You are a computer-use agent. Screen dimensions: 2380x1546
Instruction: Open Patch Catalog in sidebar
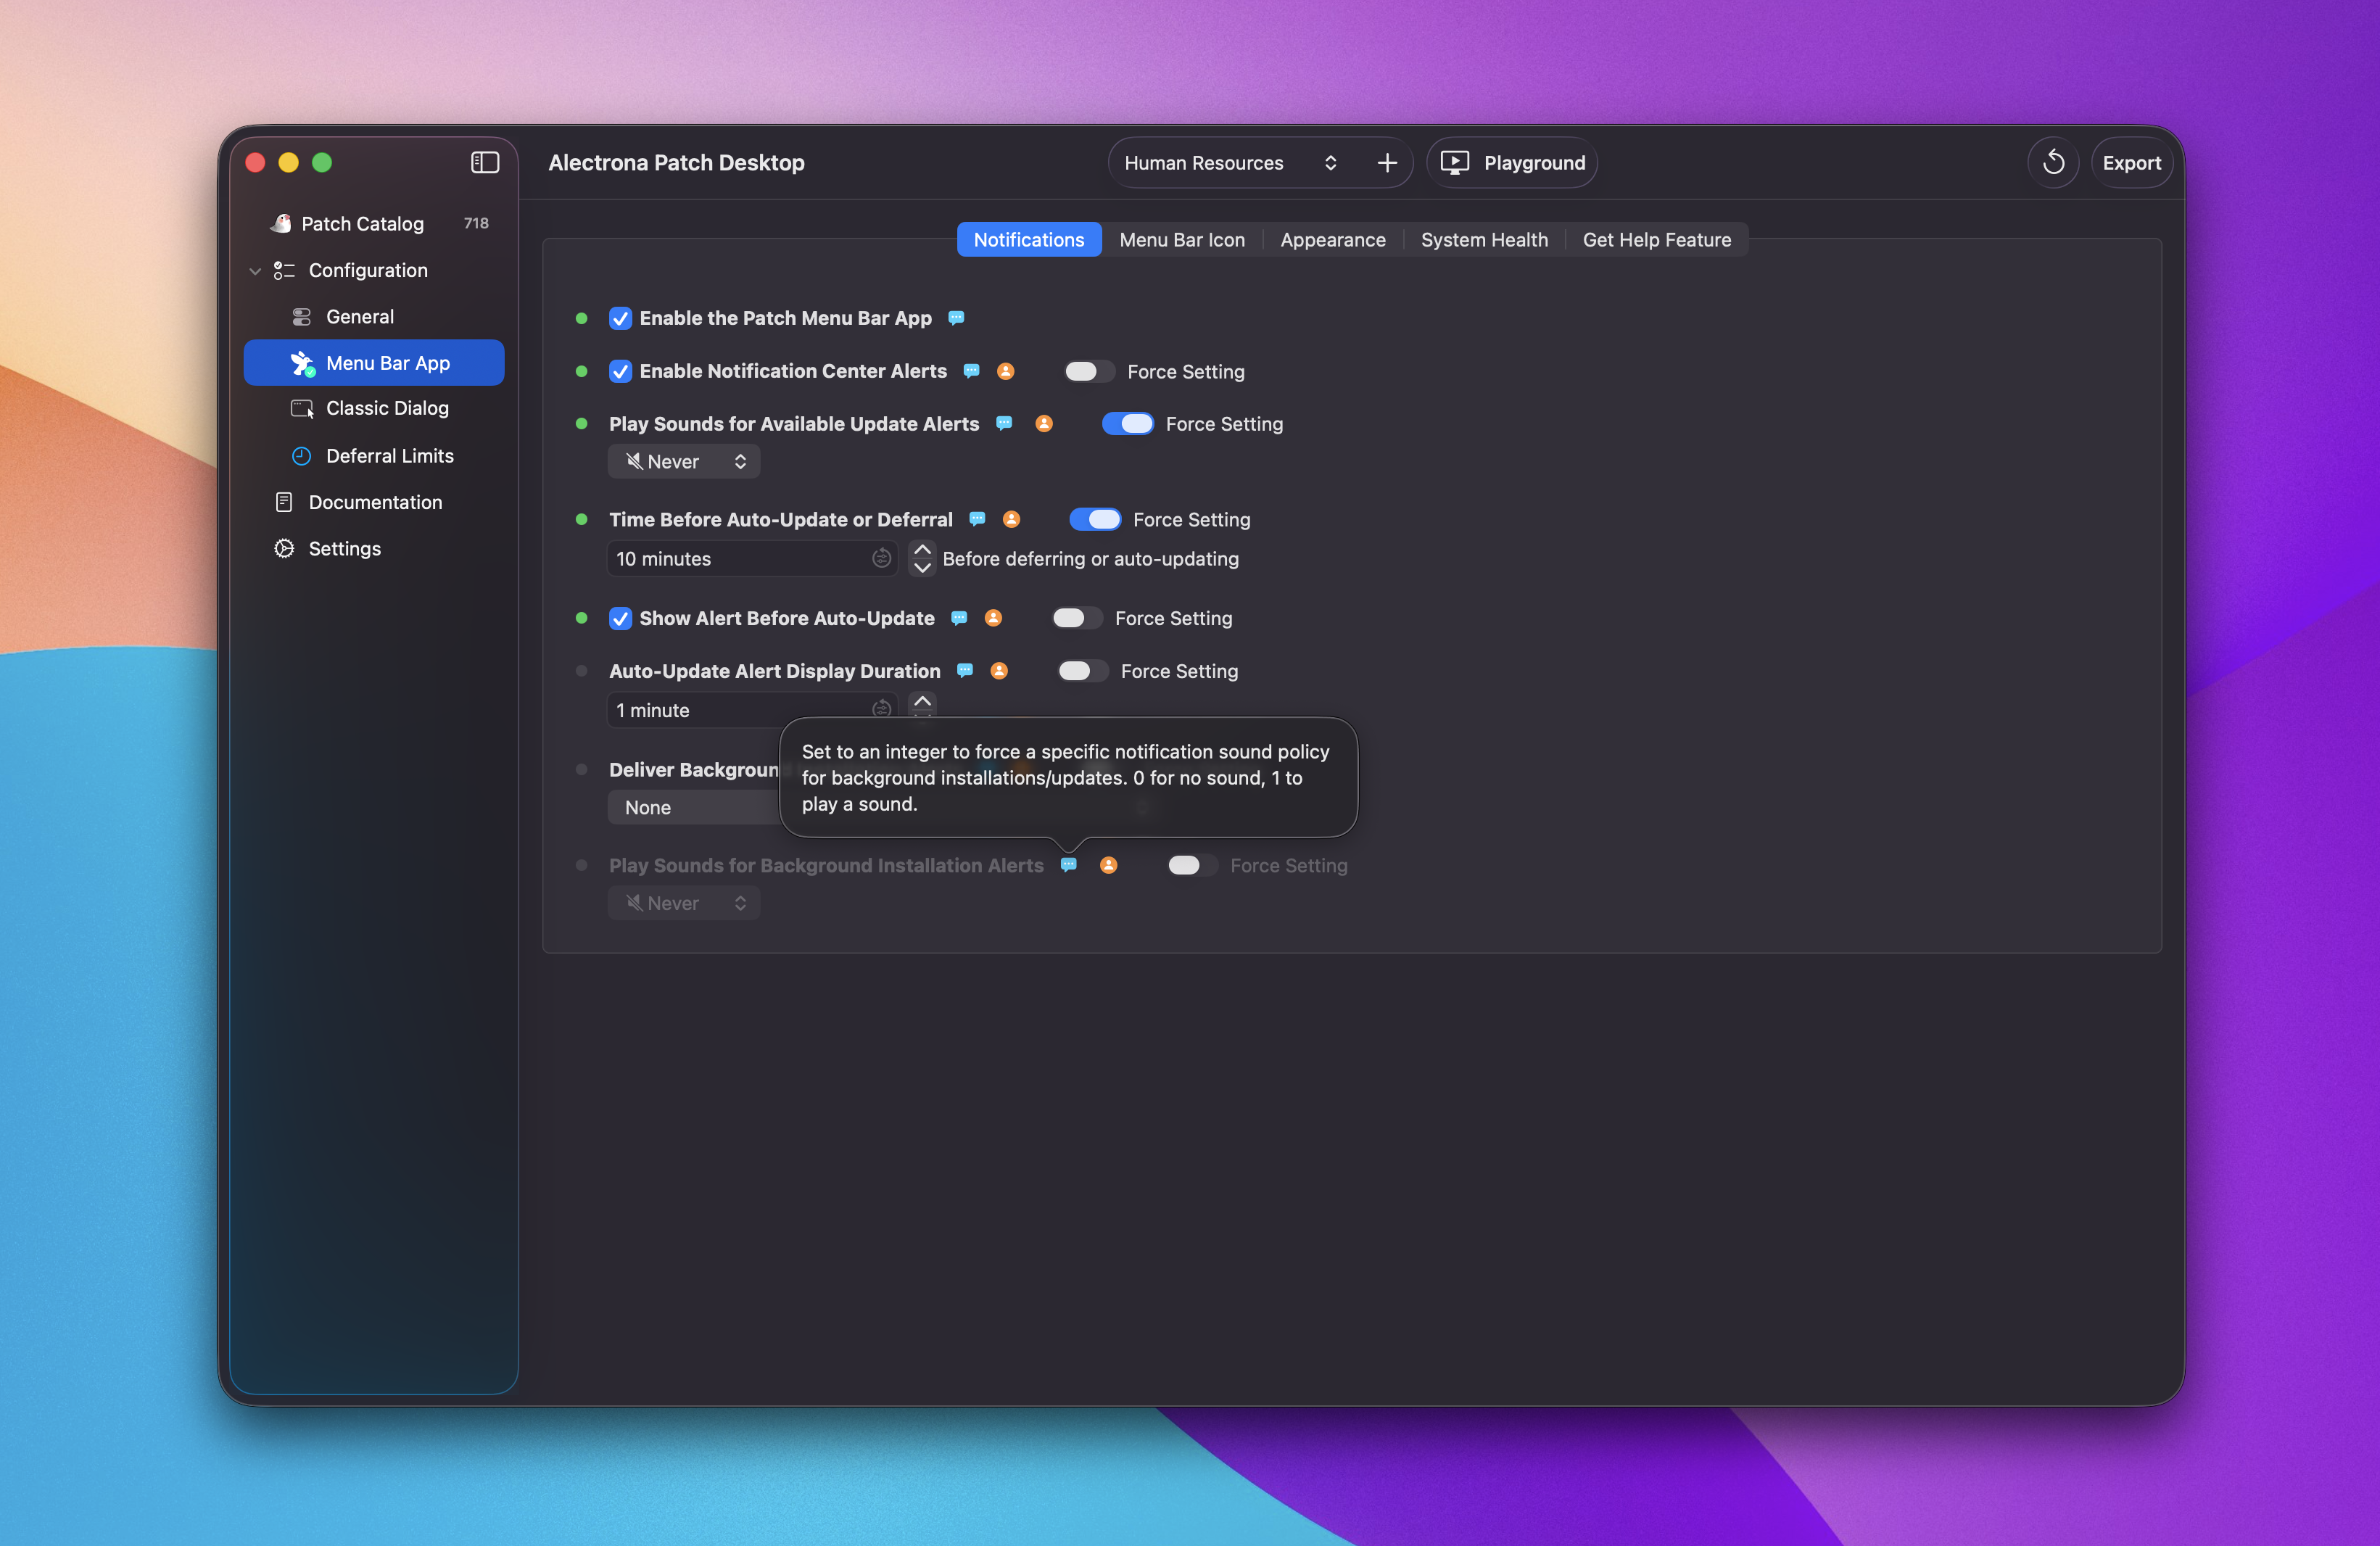click(x=374, y=223)
